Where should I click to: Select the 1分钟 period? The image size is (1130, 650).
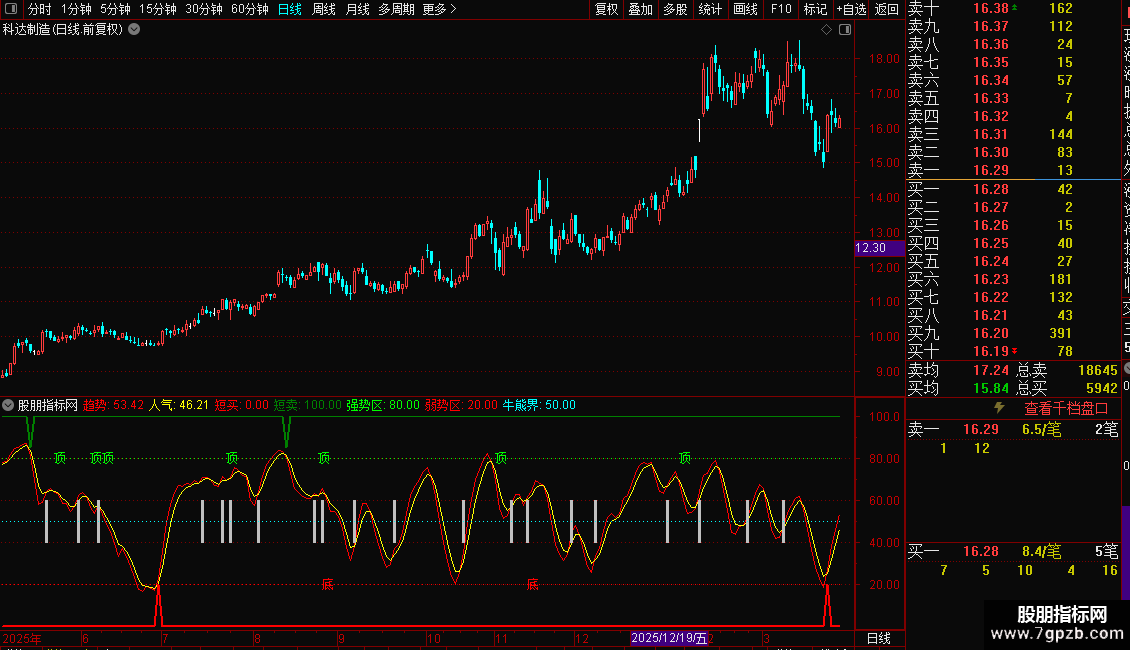(76, 9)
